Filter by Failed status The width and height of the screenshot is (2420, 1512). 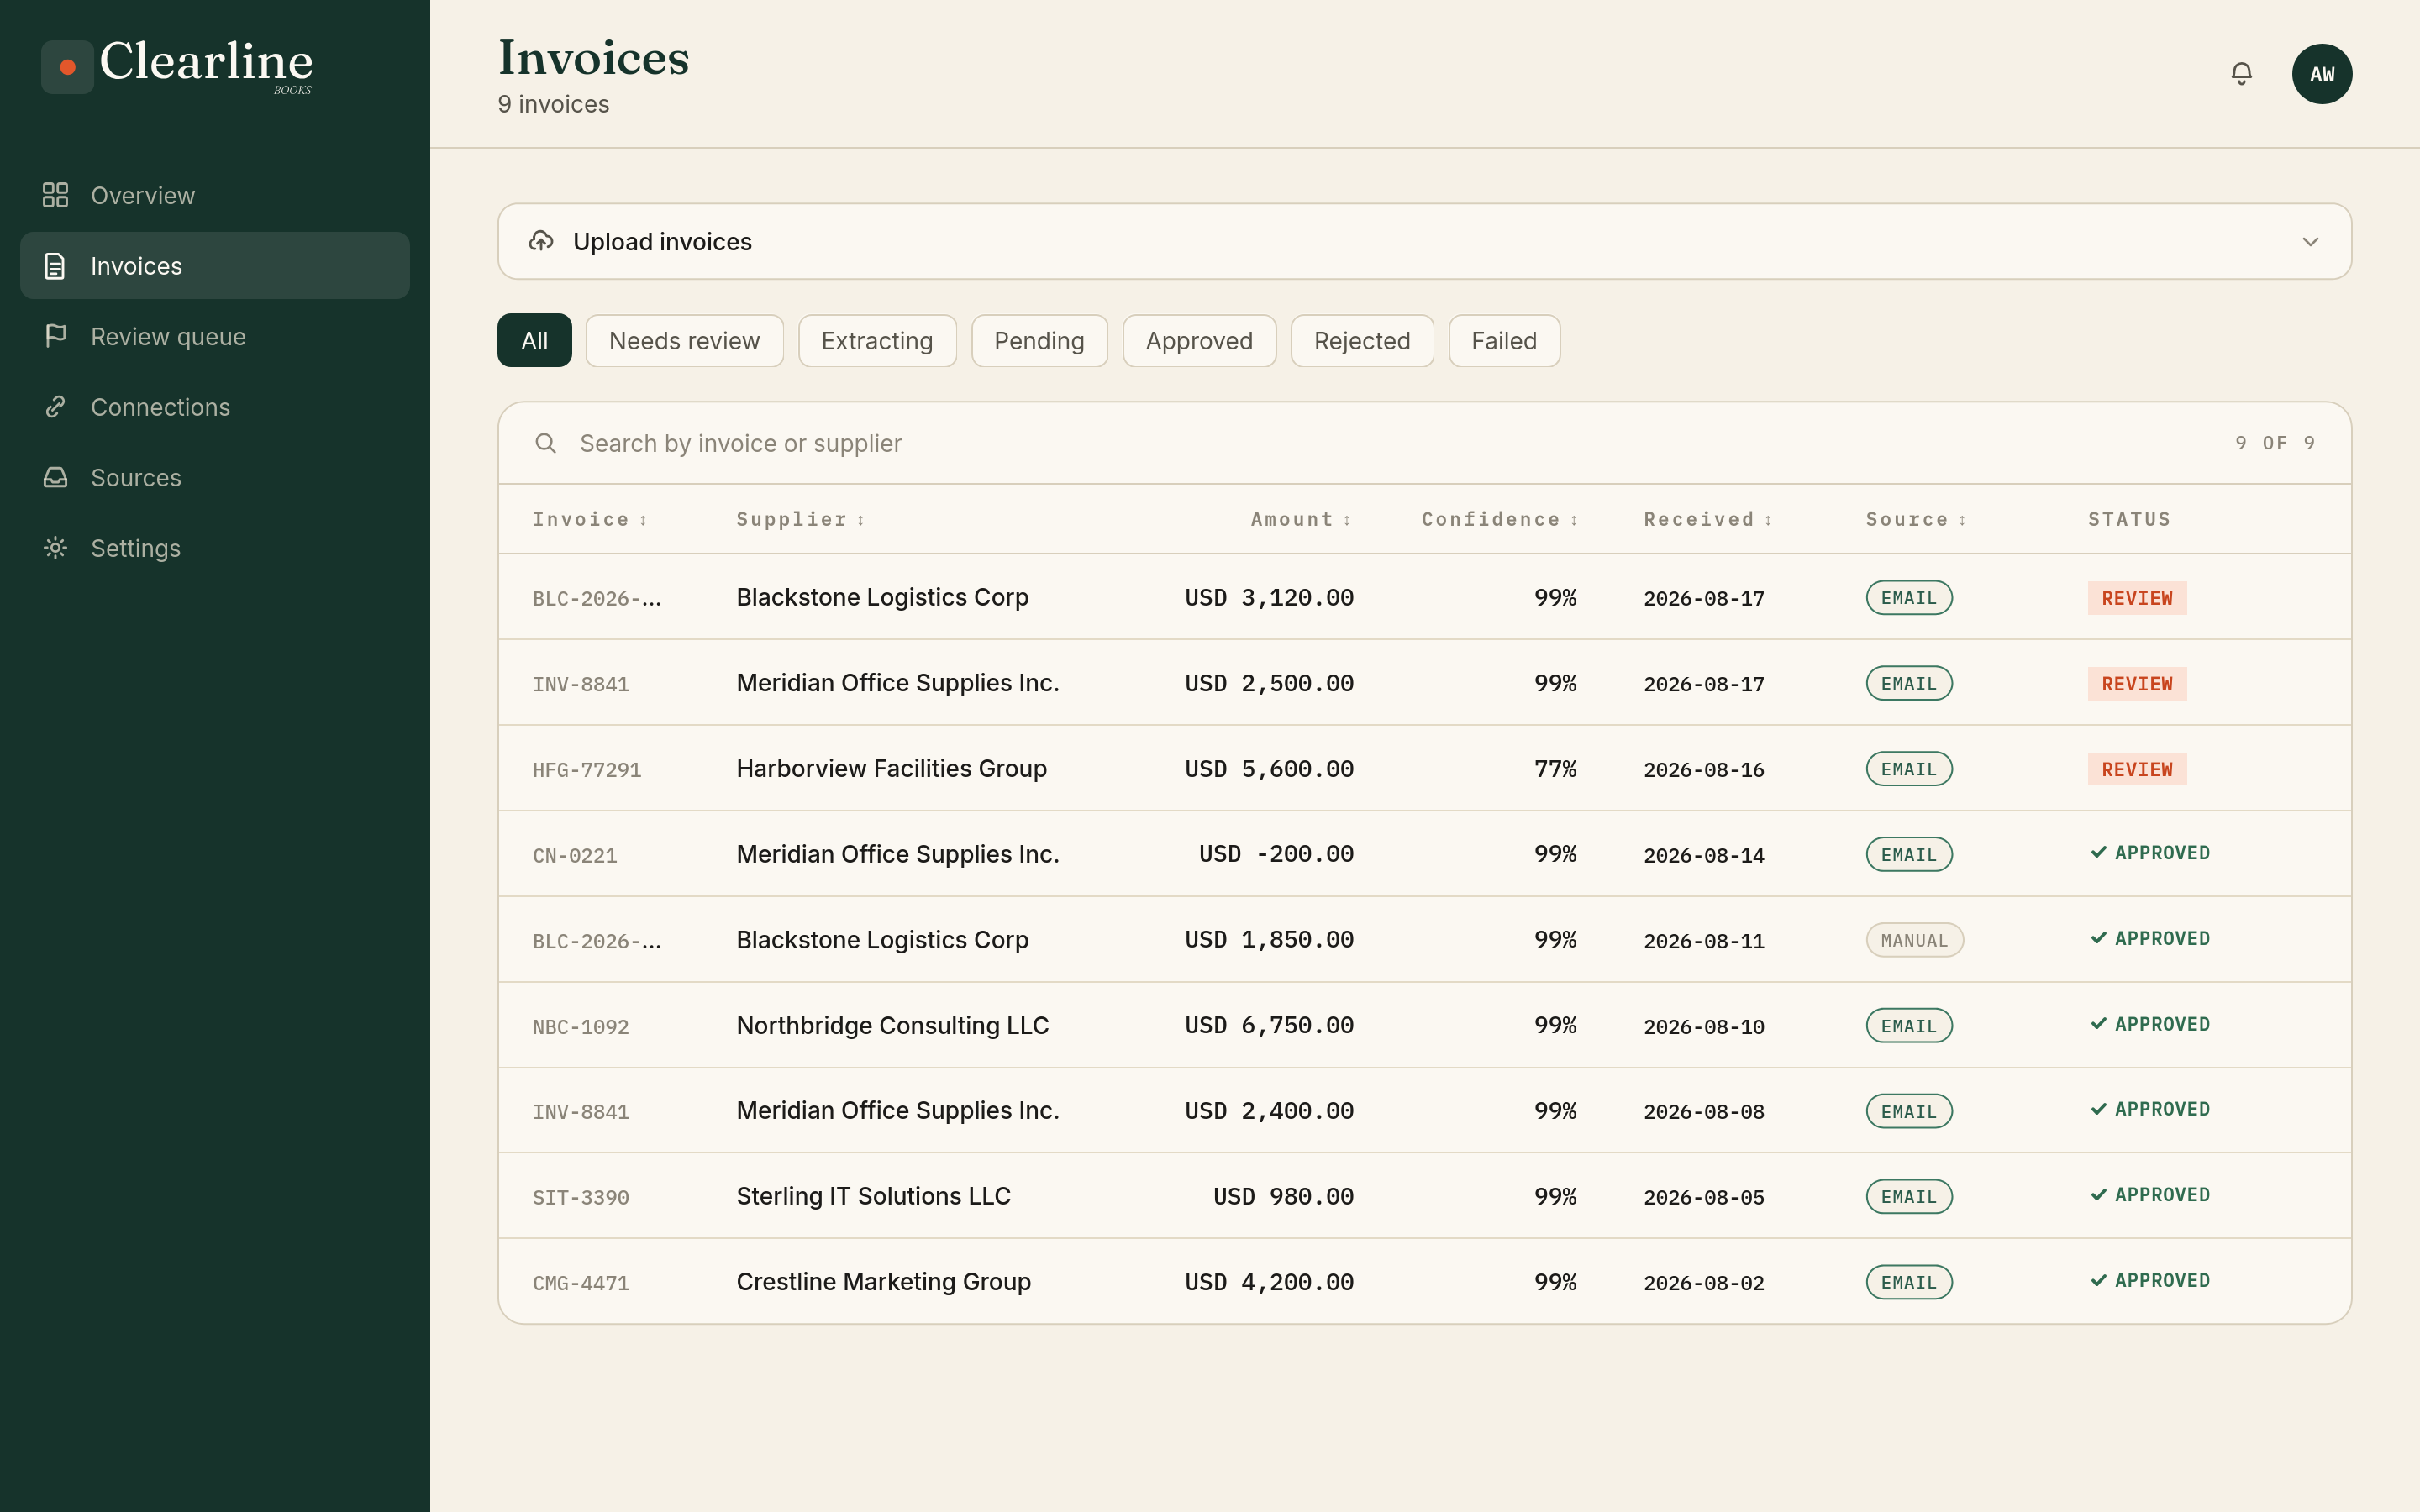(1504, 341)
